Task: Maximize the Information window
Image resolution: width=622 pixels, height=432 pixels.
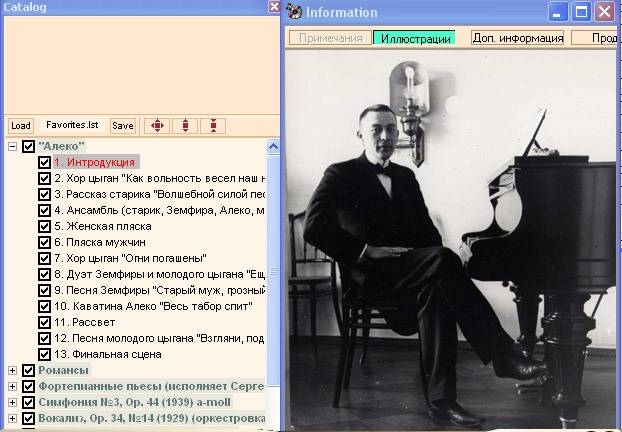Action: point(581,12)
